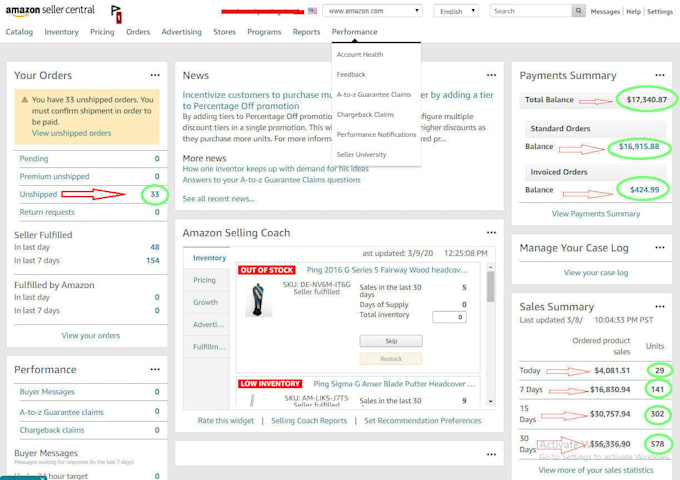Viewport: 680px width, 480px height.
Task: Open the Stores menu
Action: pyautogui.click(x=224, y=32)
